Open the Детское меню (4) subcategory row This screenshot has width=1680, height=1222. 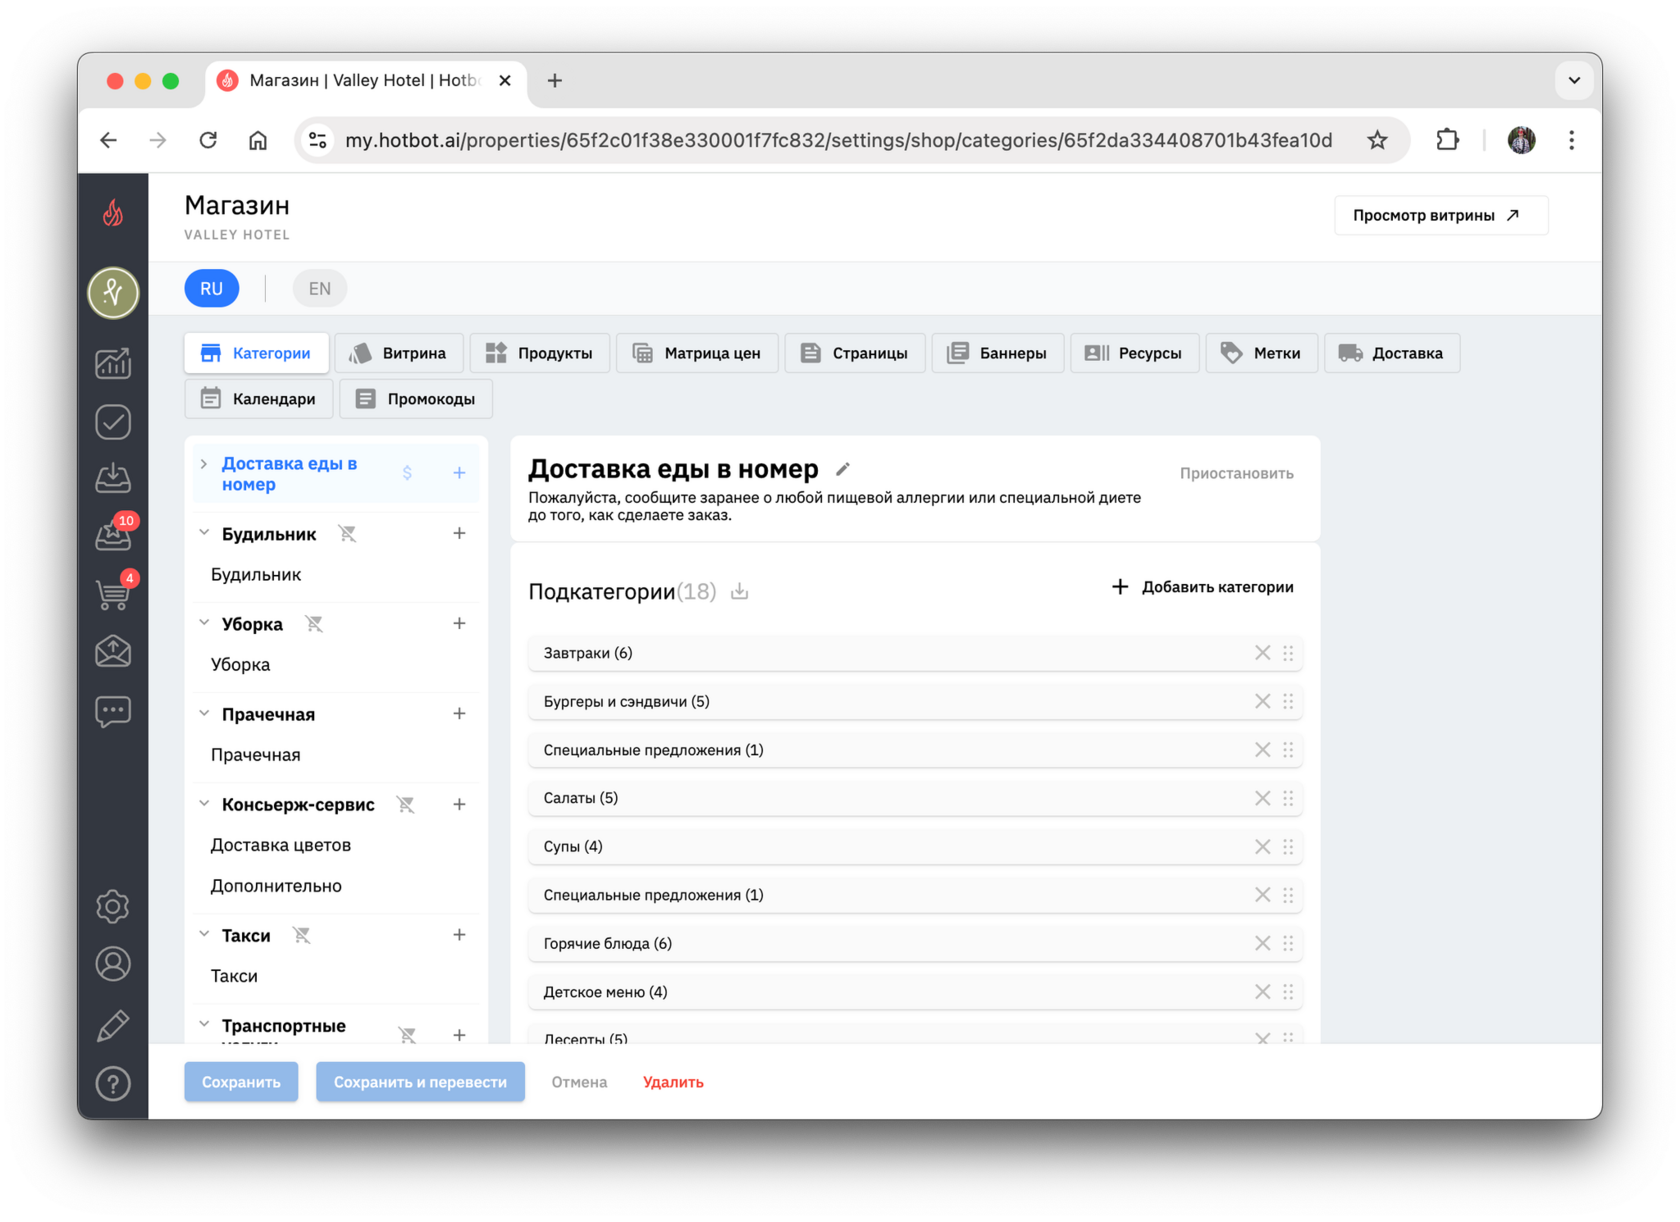tap(915, 992)
